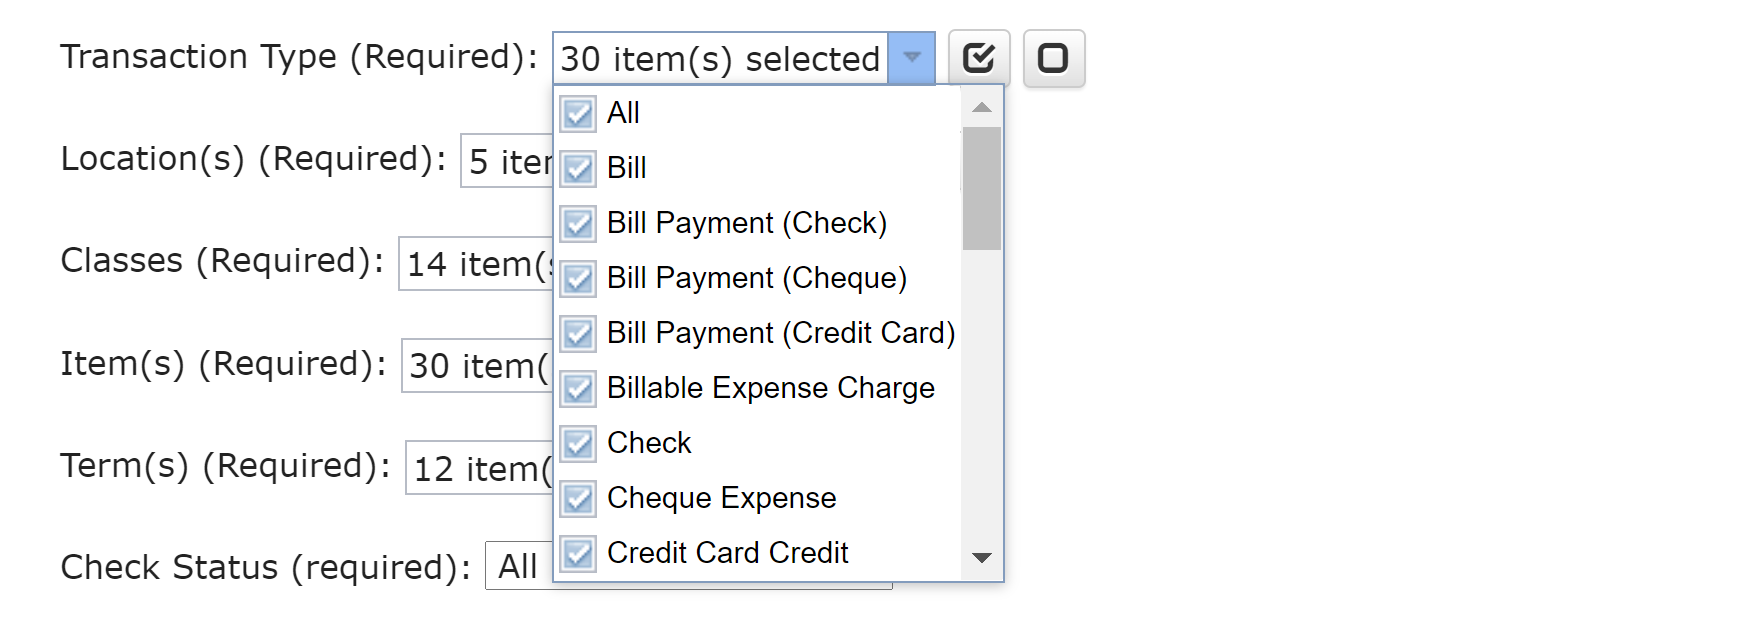This screenshot has height=621, width=1743.
Task: Toggle Bill Payment (Credit Card) checkbox
Action: click(x=578, y=334)
